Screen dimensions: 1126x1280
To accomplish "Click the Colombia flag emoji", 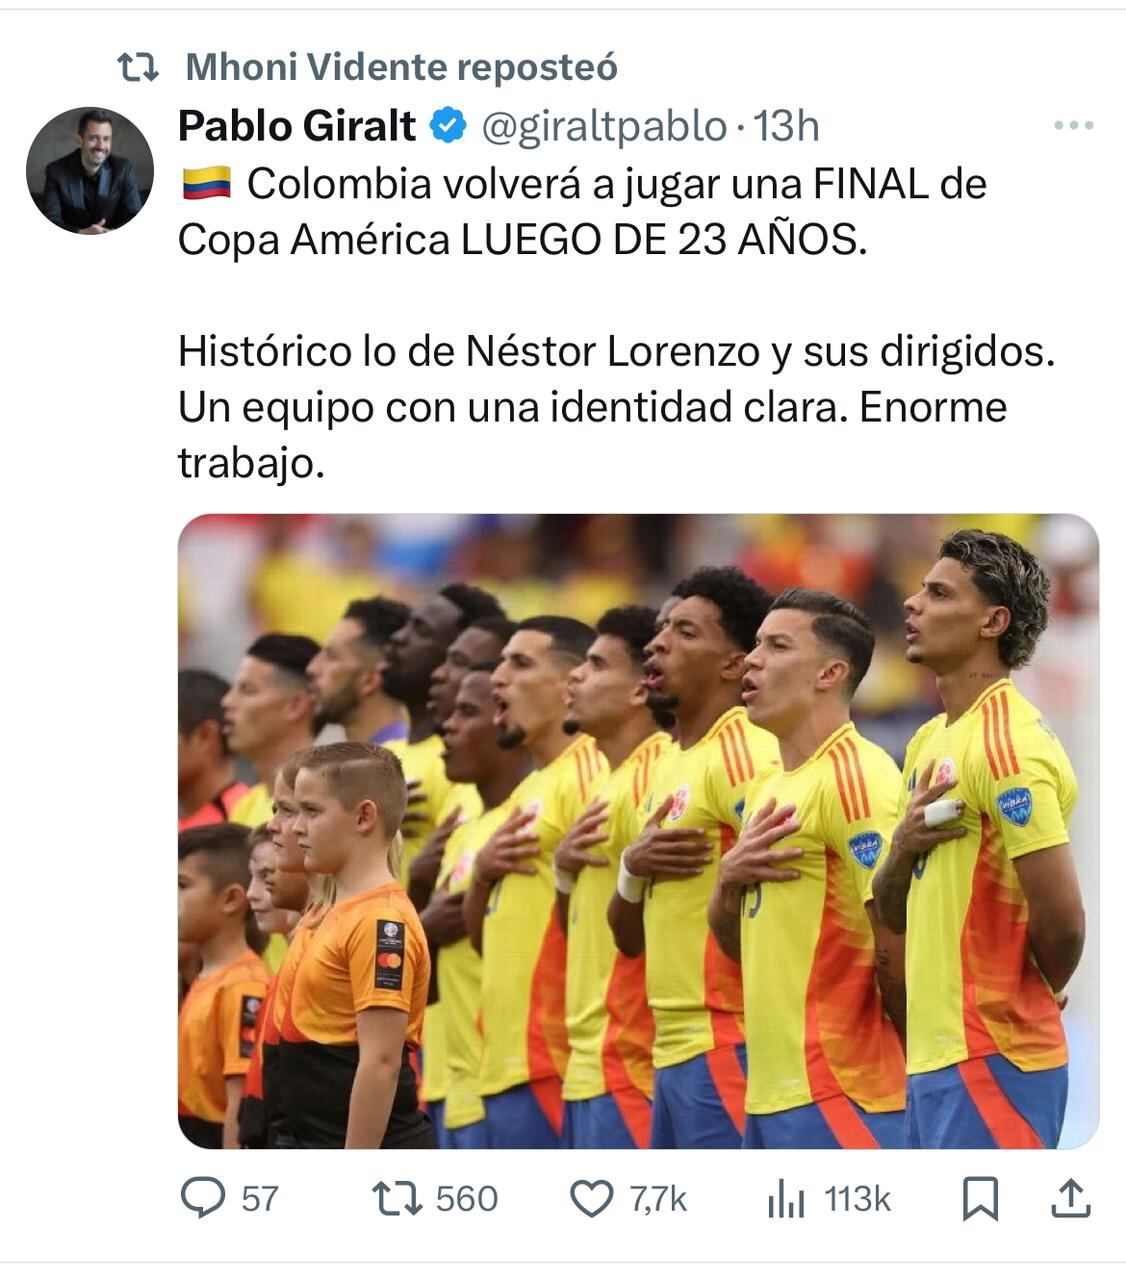I will 207,184.
